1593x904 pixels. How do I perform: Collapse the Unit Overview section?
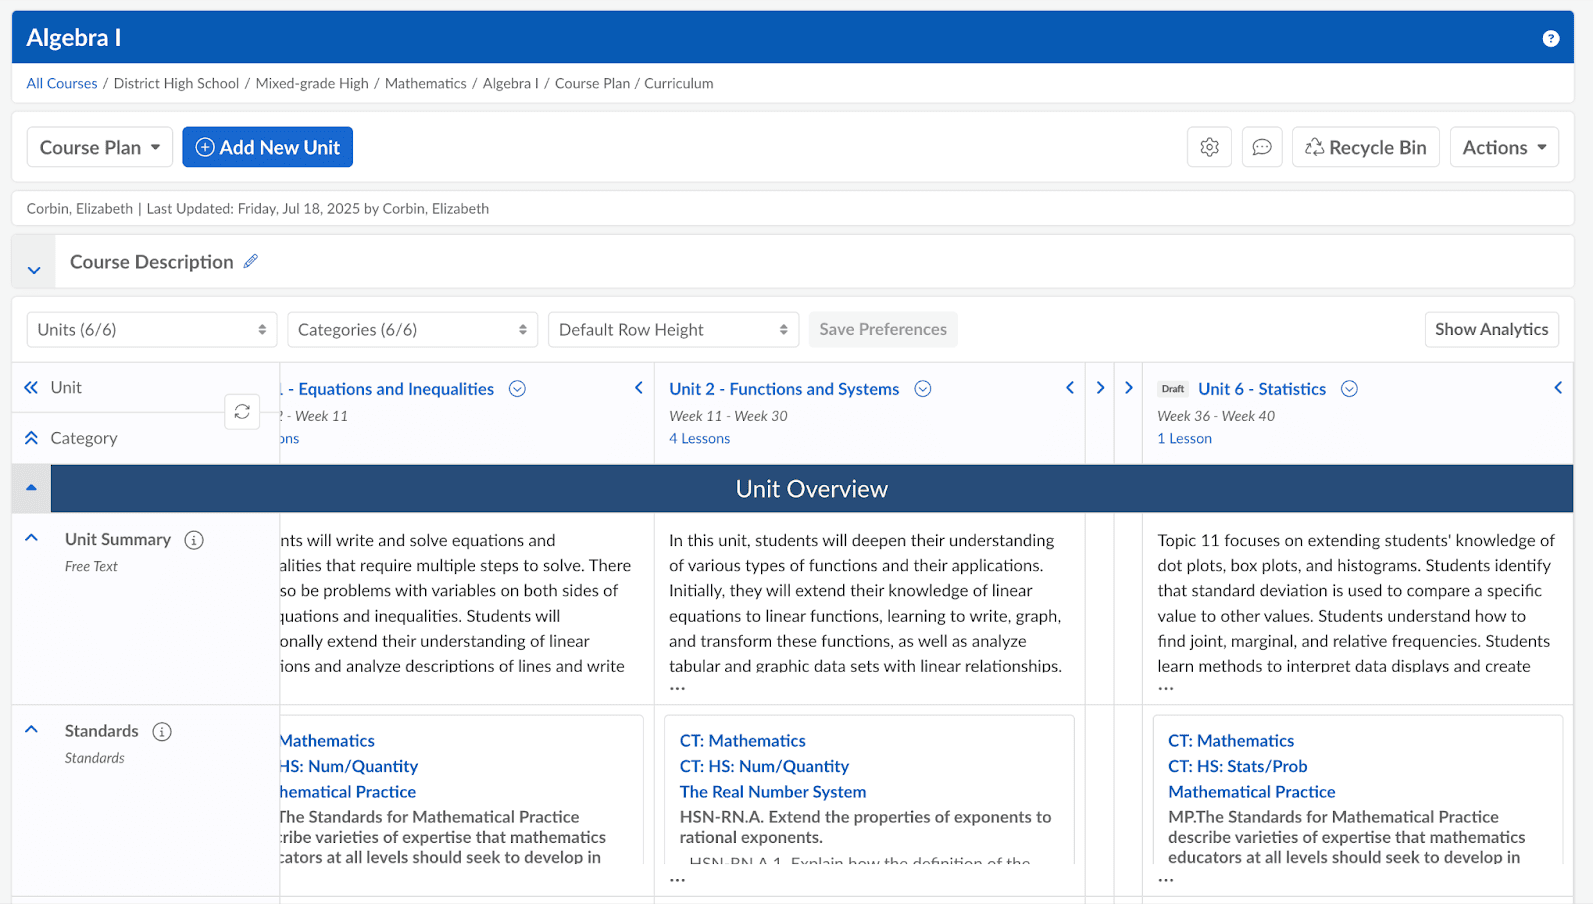click(31, 488)
